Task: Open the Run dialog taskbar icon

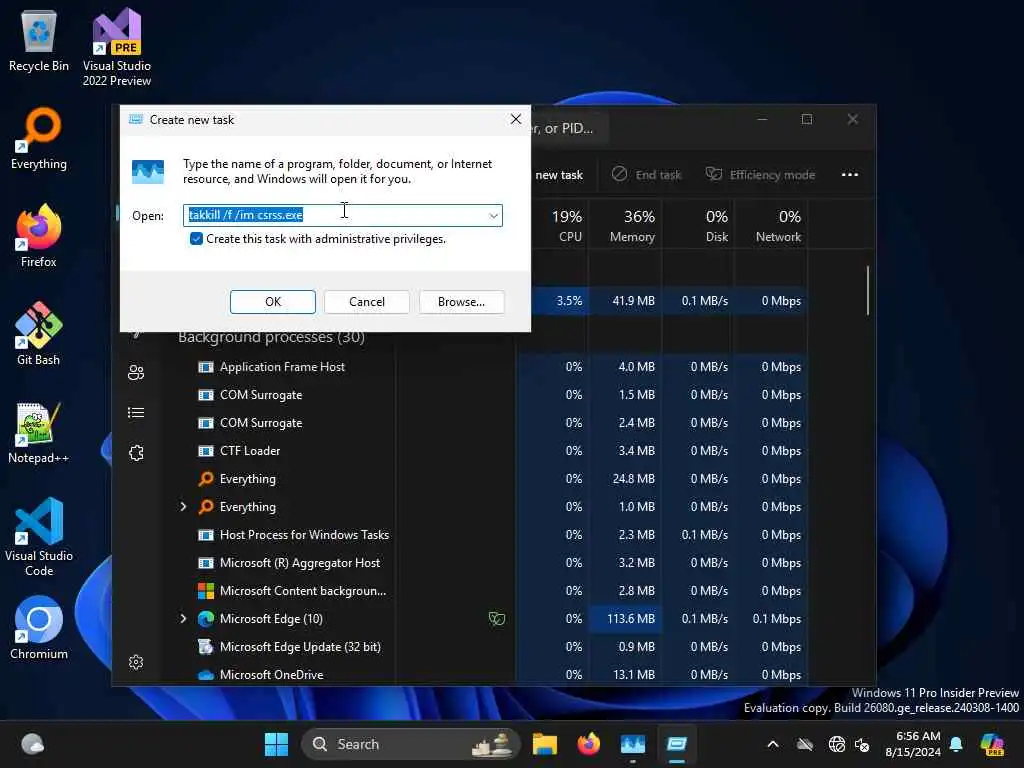Action: point(677,744)
